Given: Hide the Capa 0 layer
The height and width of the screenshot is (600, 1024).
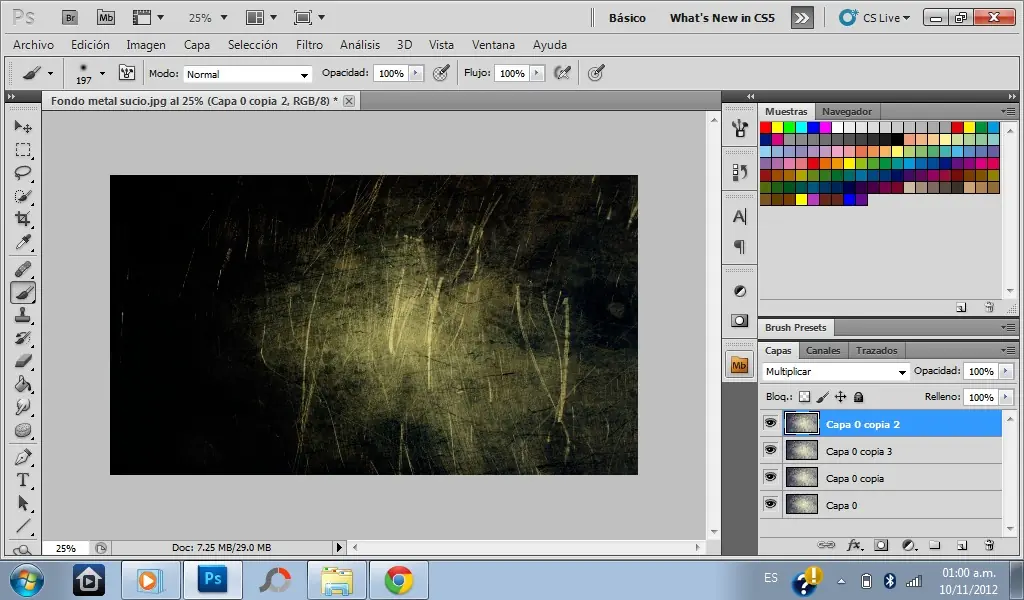Looking at the screenshot, I should [770, 505].
